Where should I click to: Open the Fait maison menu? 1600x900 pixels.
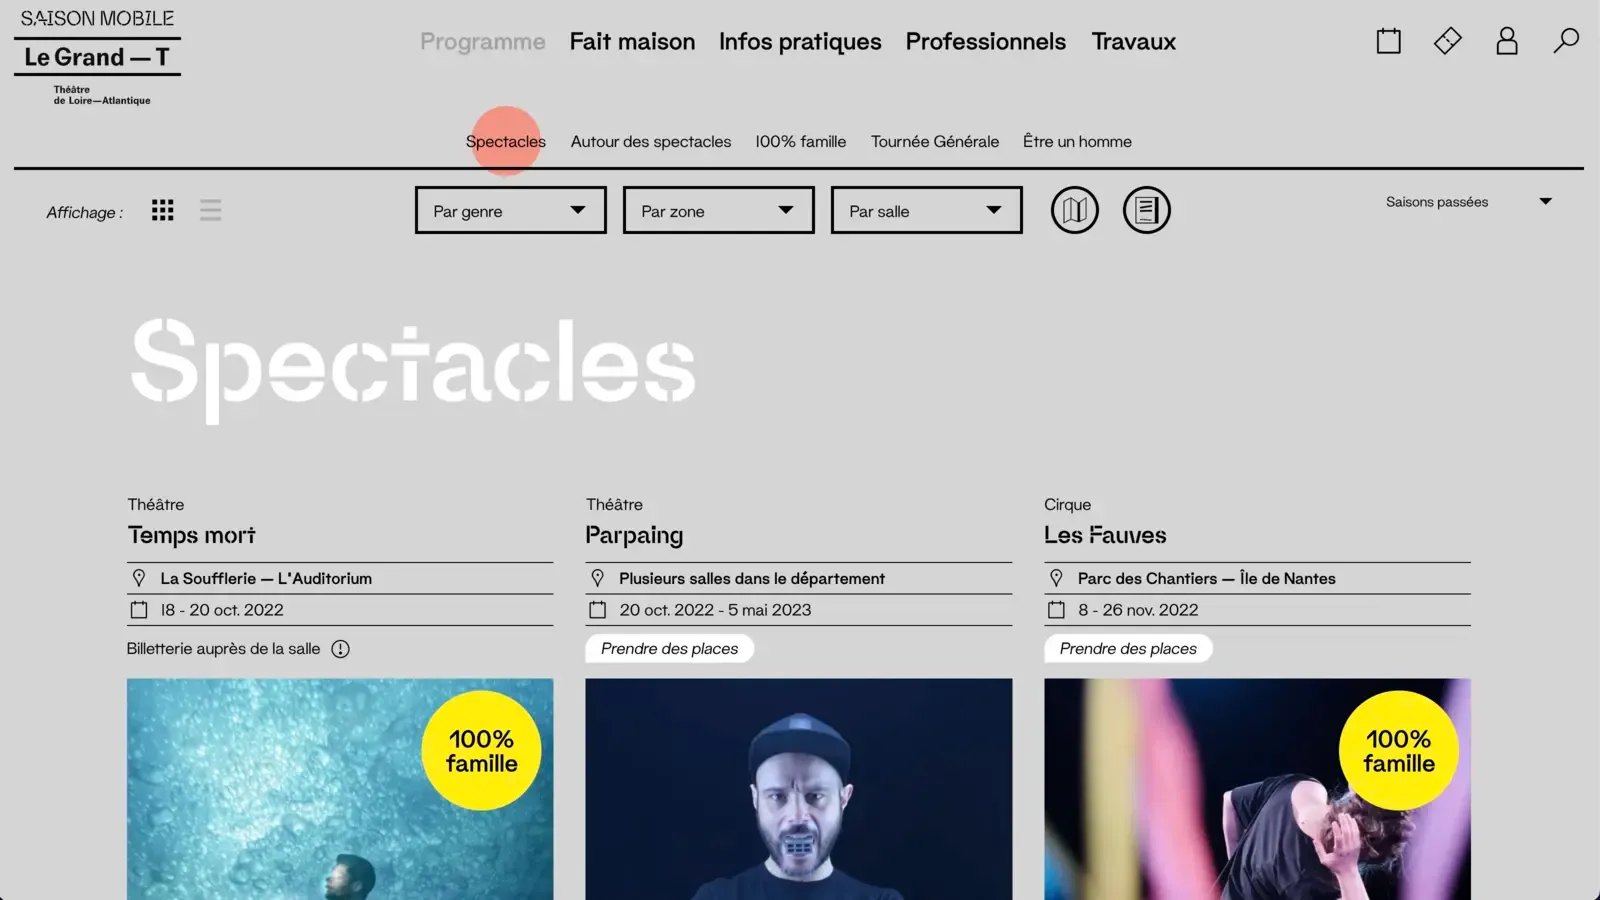point(632,42)
